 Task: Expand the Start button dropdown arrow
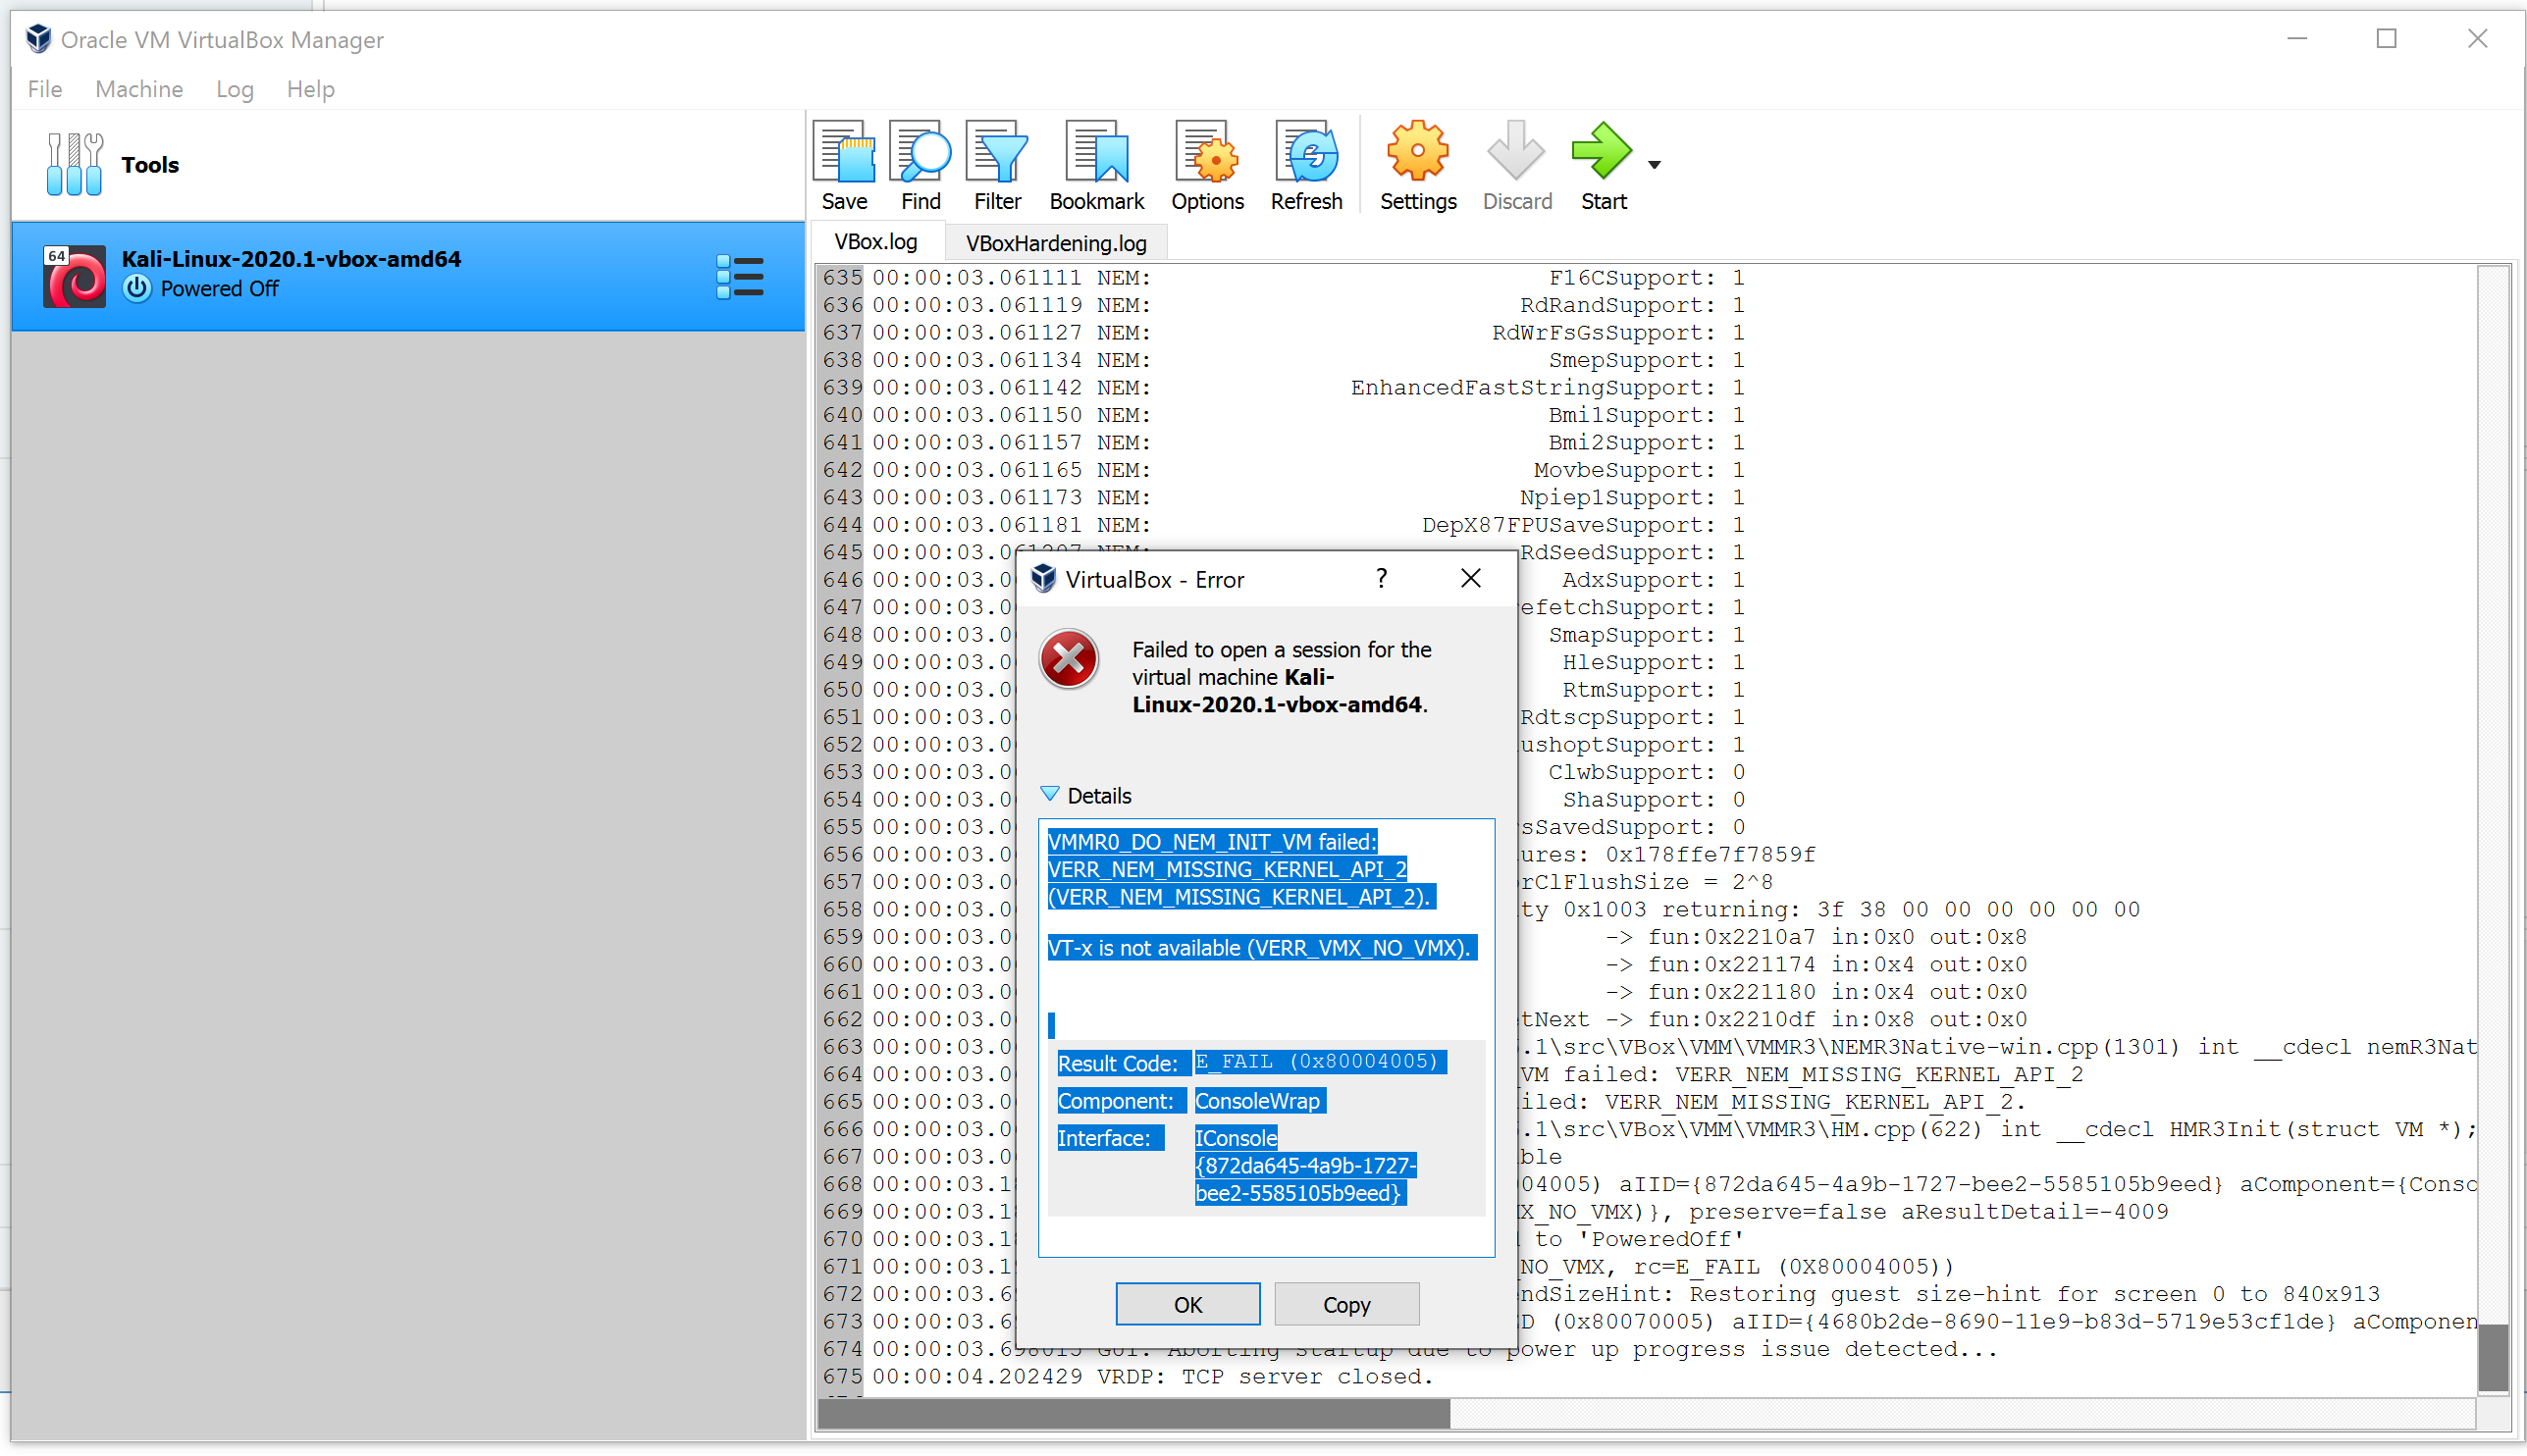point(1655,165)
